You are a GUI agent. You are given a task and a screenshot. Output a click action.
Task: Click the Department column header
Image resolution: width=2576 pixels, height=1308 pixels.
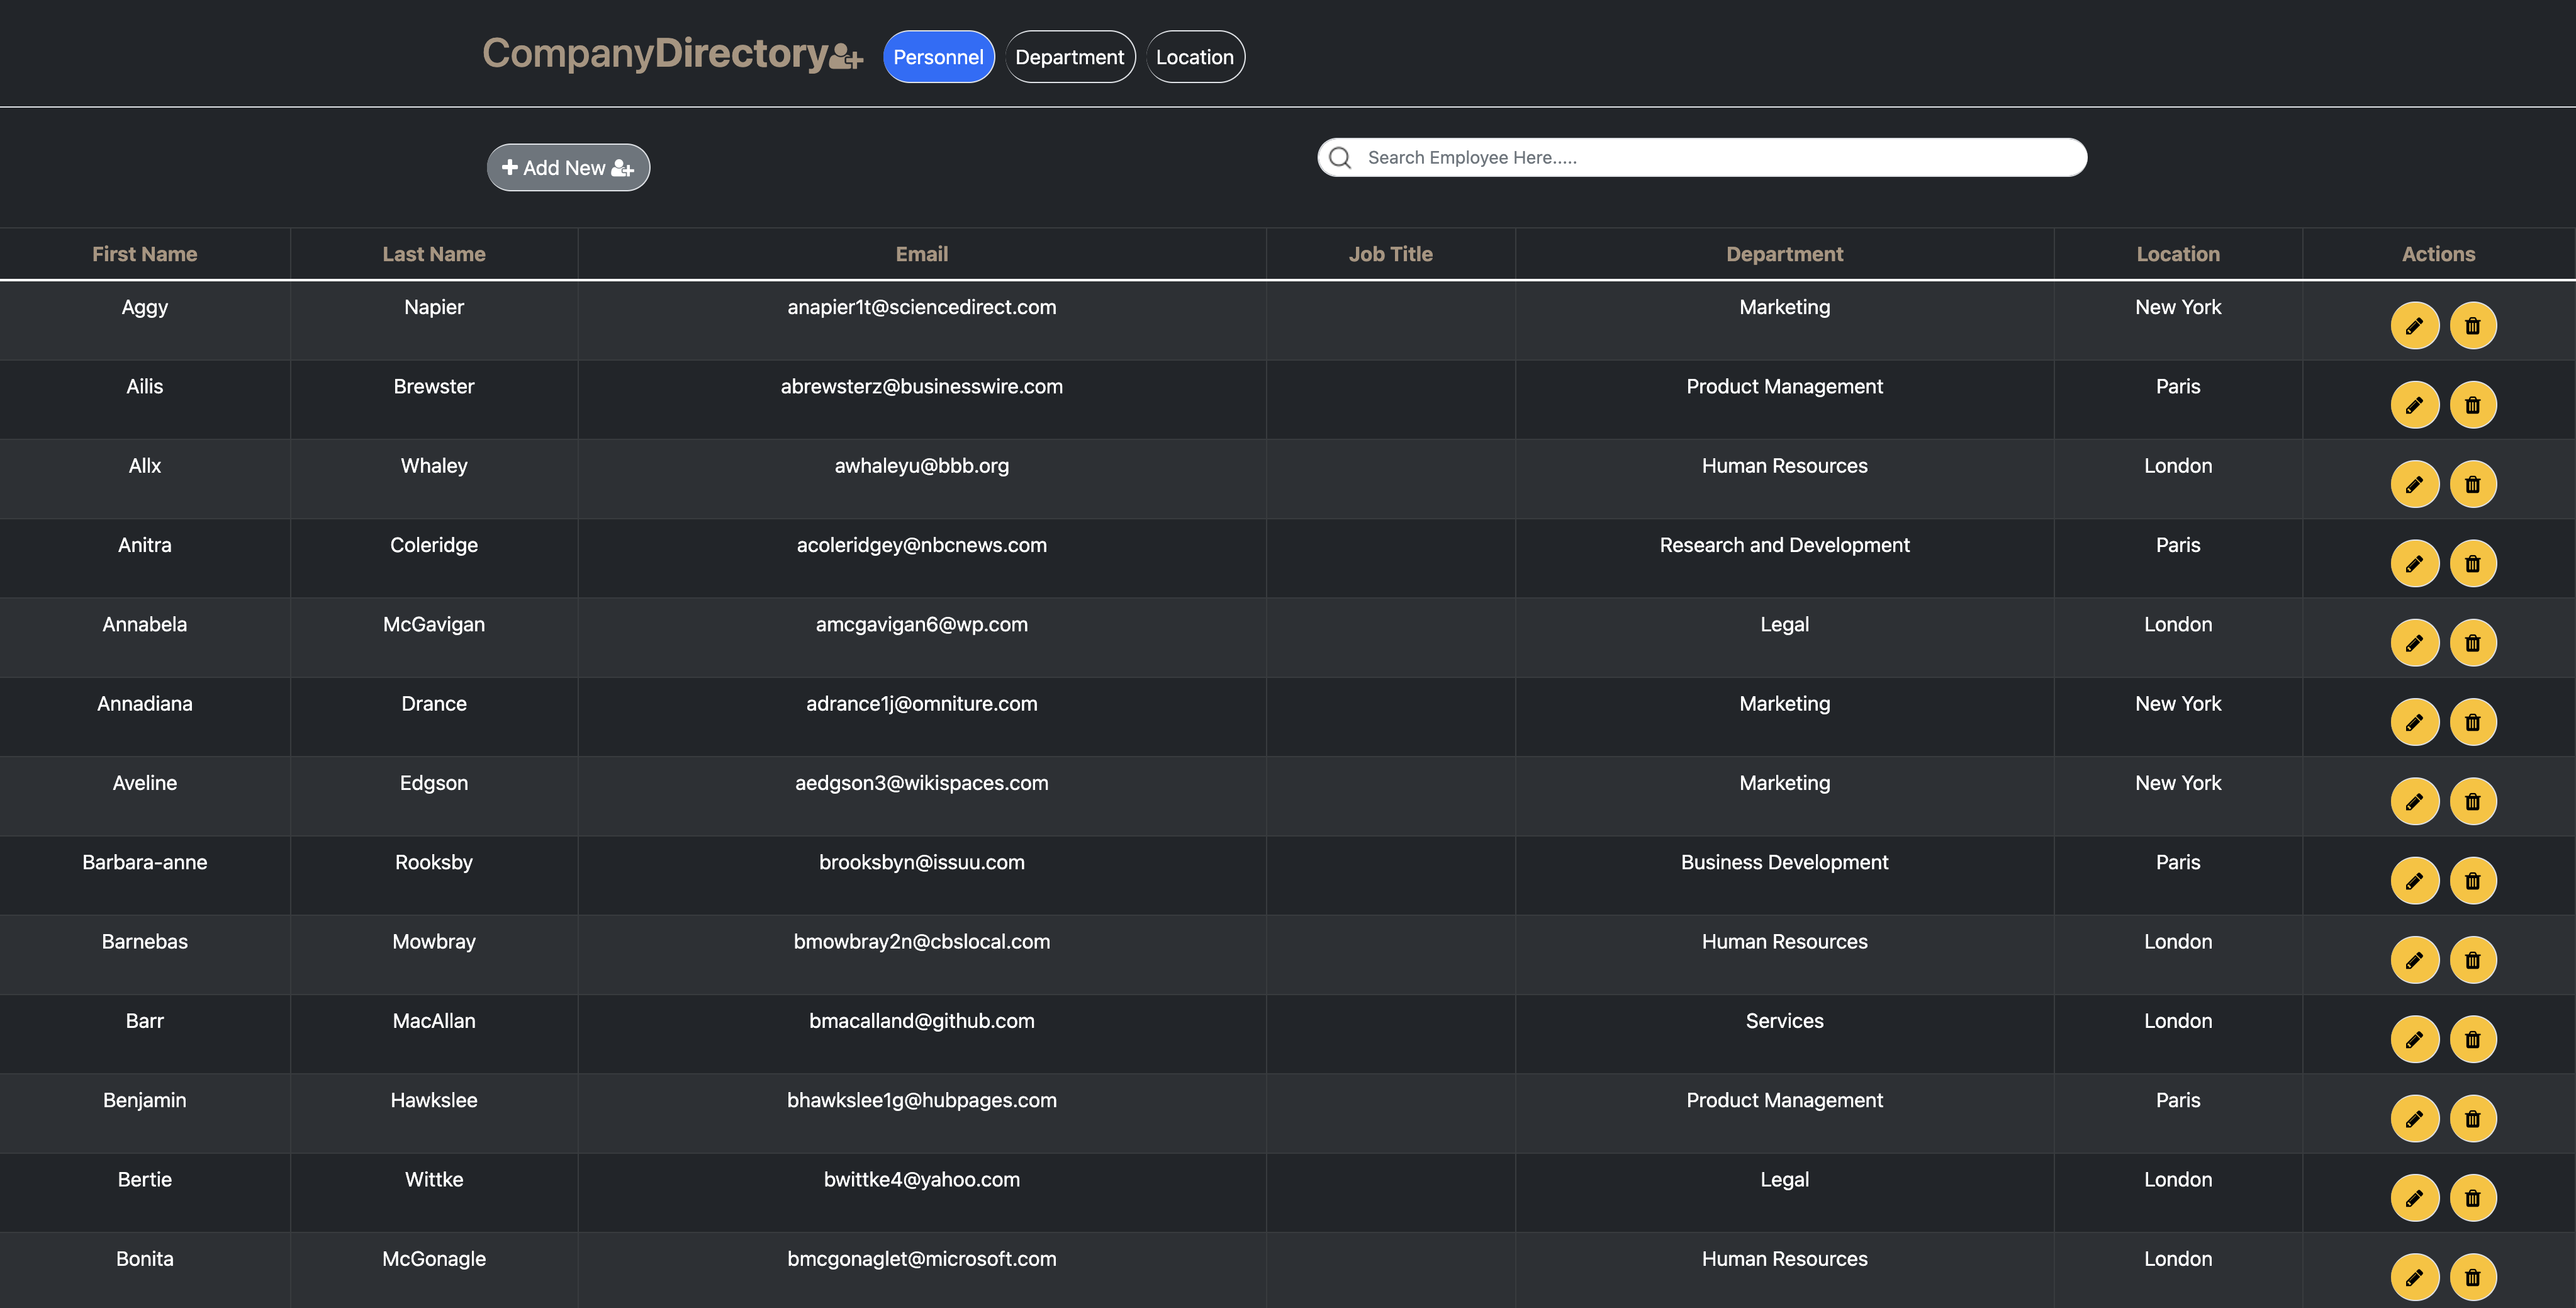click(1783, 254)
